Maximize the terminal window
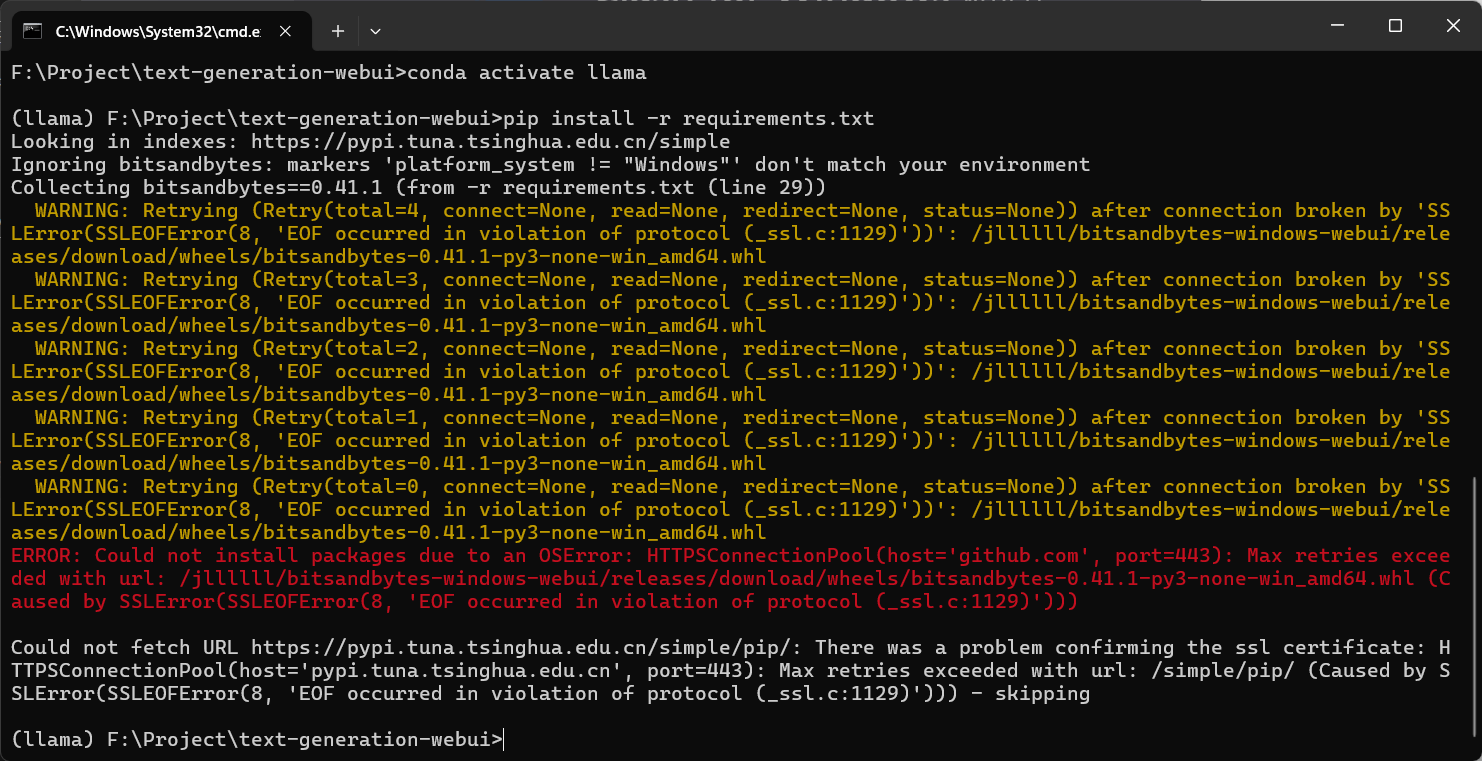The width and height of the screenshot is (1482, 761). pyautogui.click(x=1395, y=26)
